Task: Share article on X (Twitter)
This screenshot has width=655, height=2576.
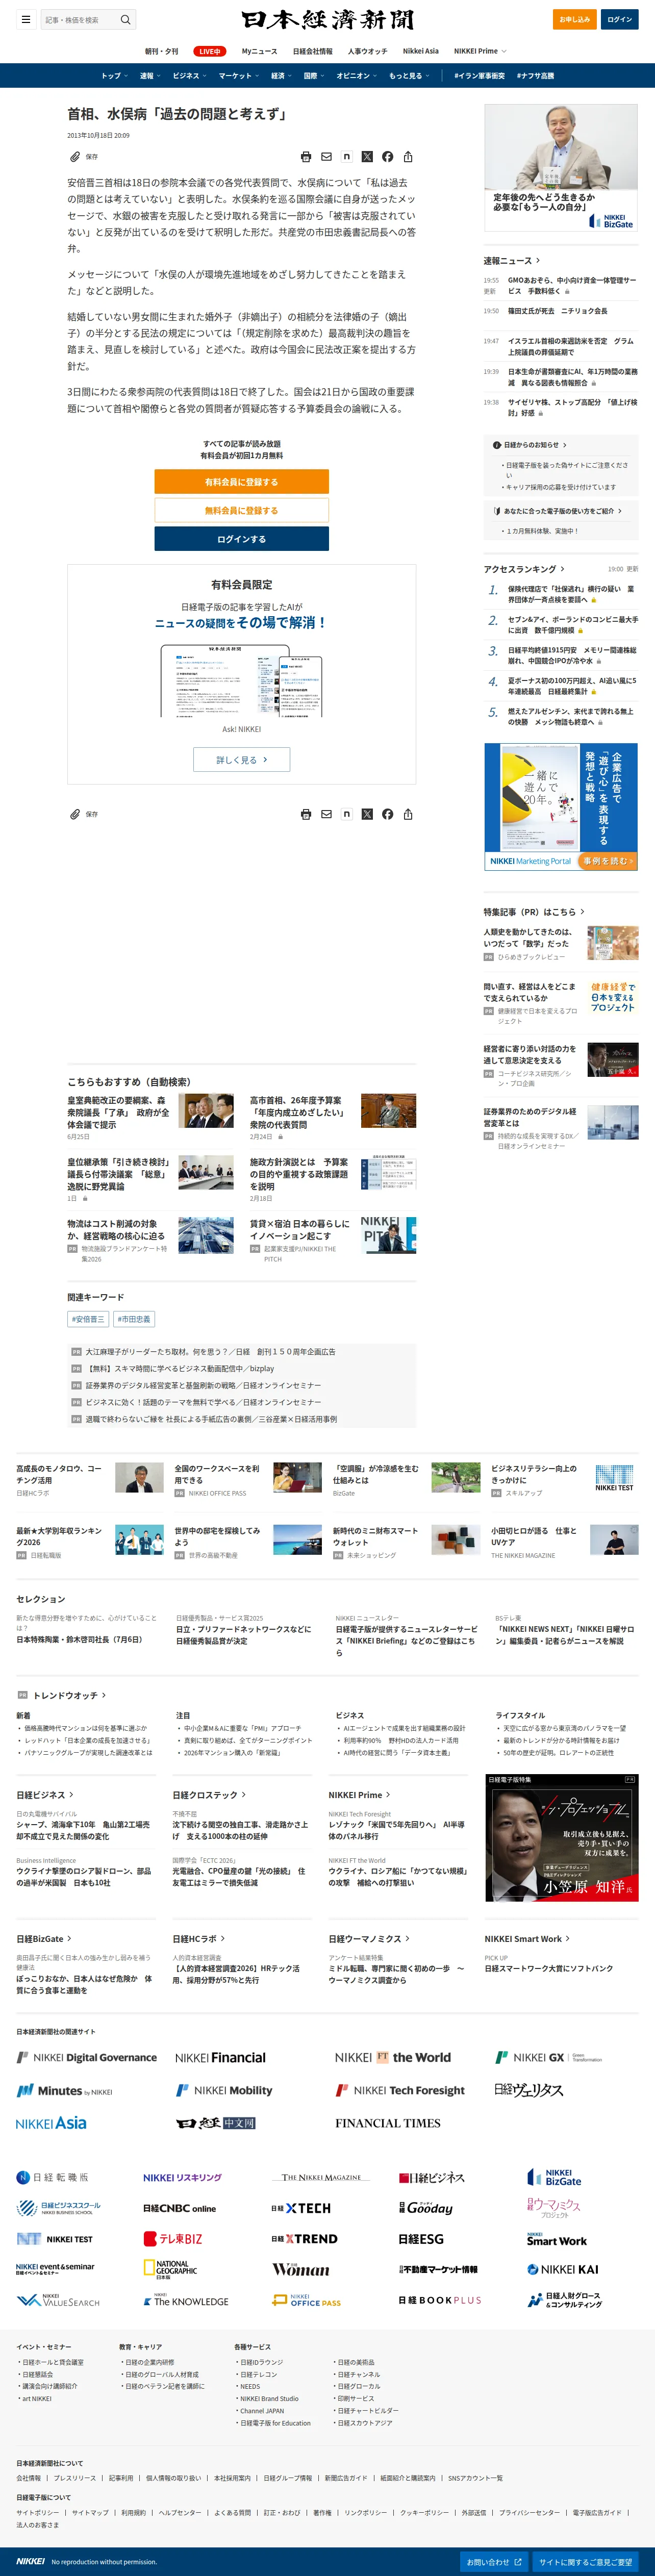Action: 367,157
